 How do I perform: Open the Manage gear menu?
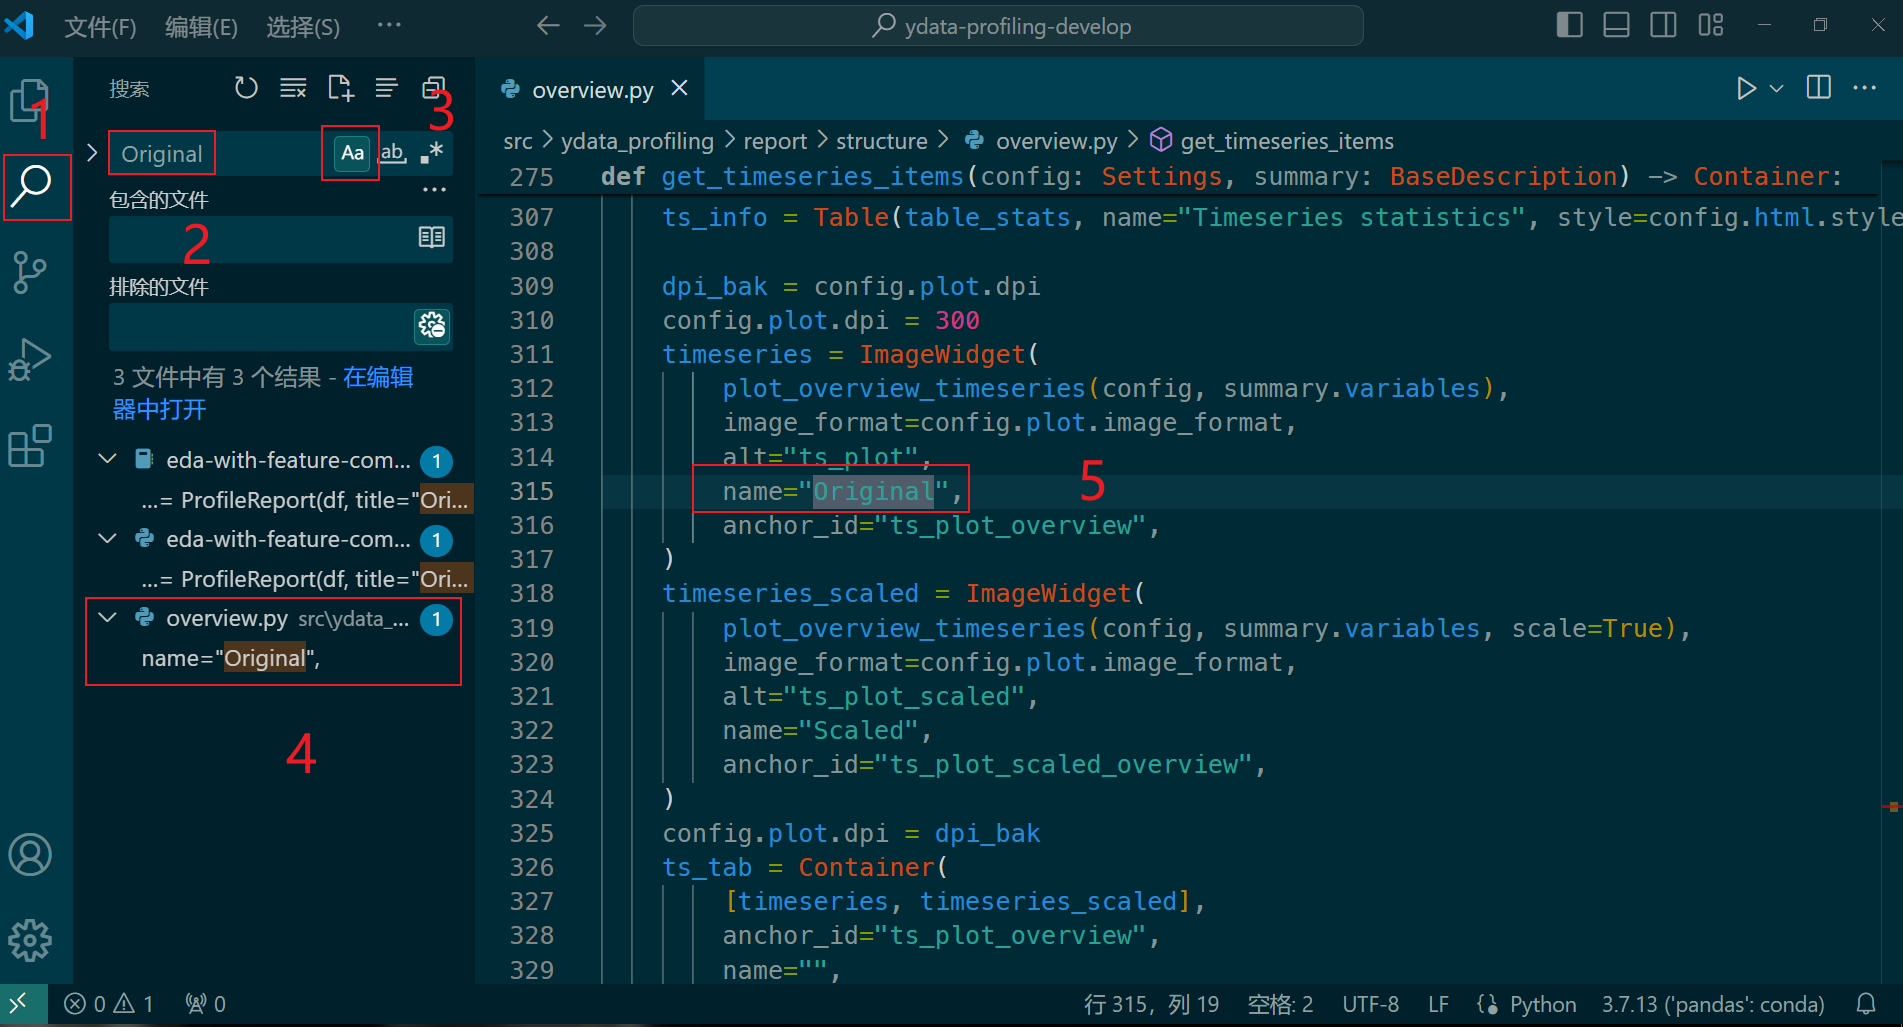click(30, 940)
